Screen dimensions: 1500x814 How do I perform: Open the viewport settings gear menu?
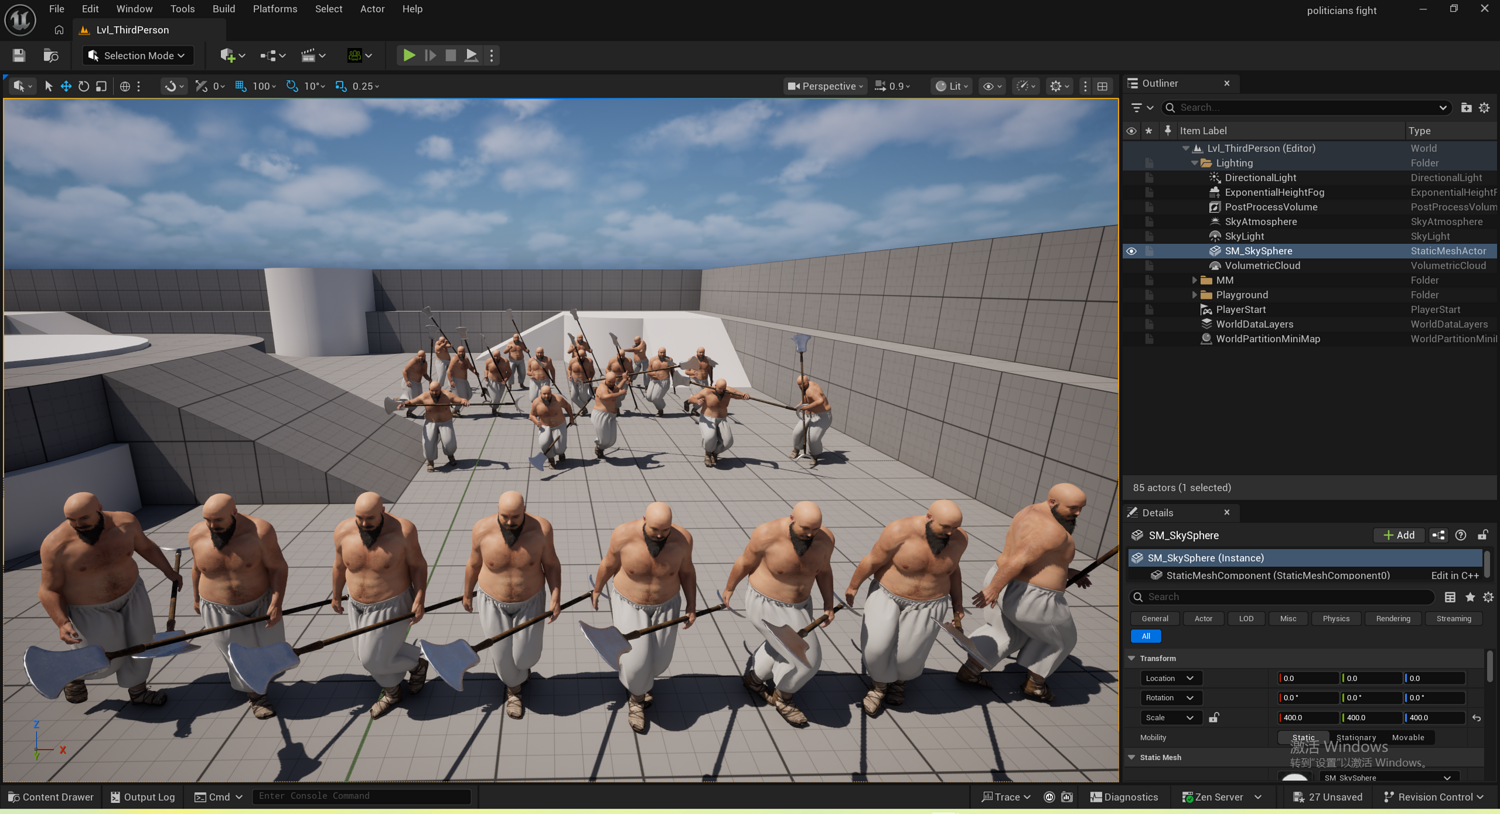pyautogui.click(x=1059, y=87)
